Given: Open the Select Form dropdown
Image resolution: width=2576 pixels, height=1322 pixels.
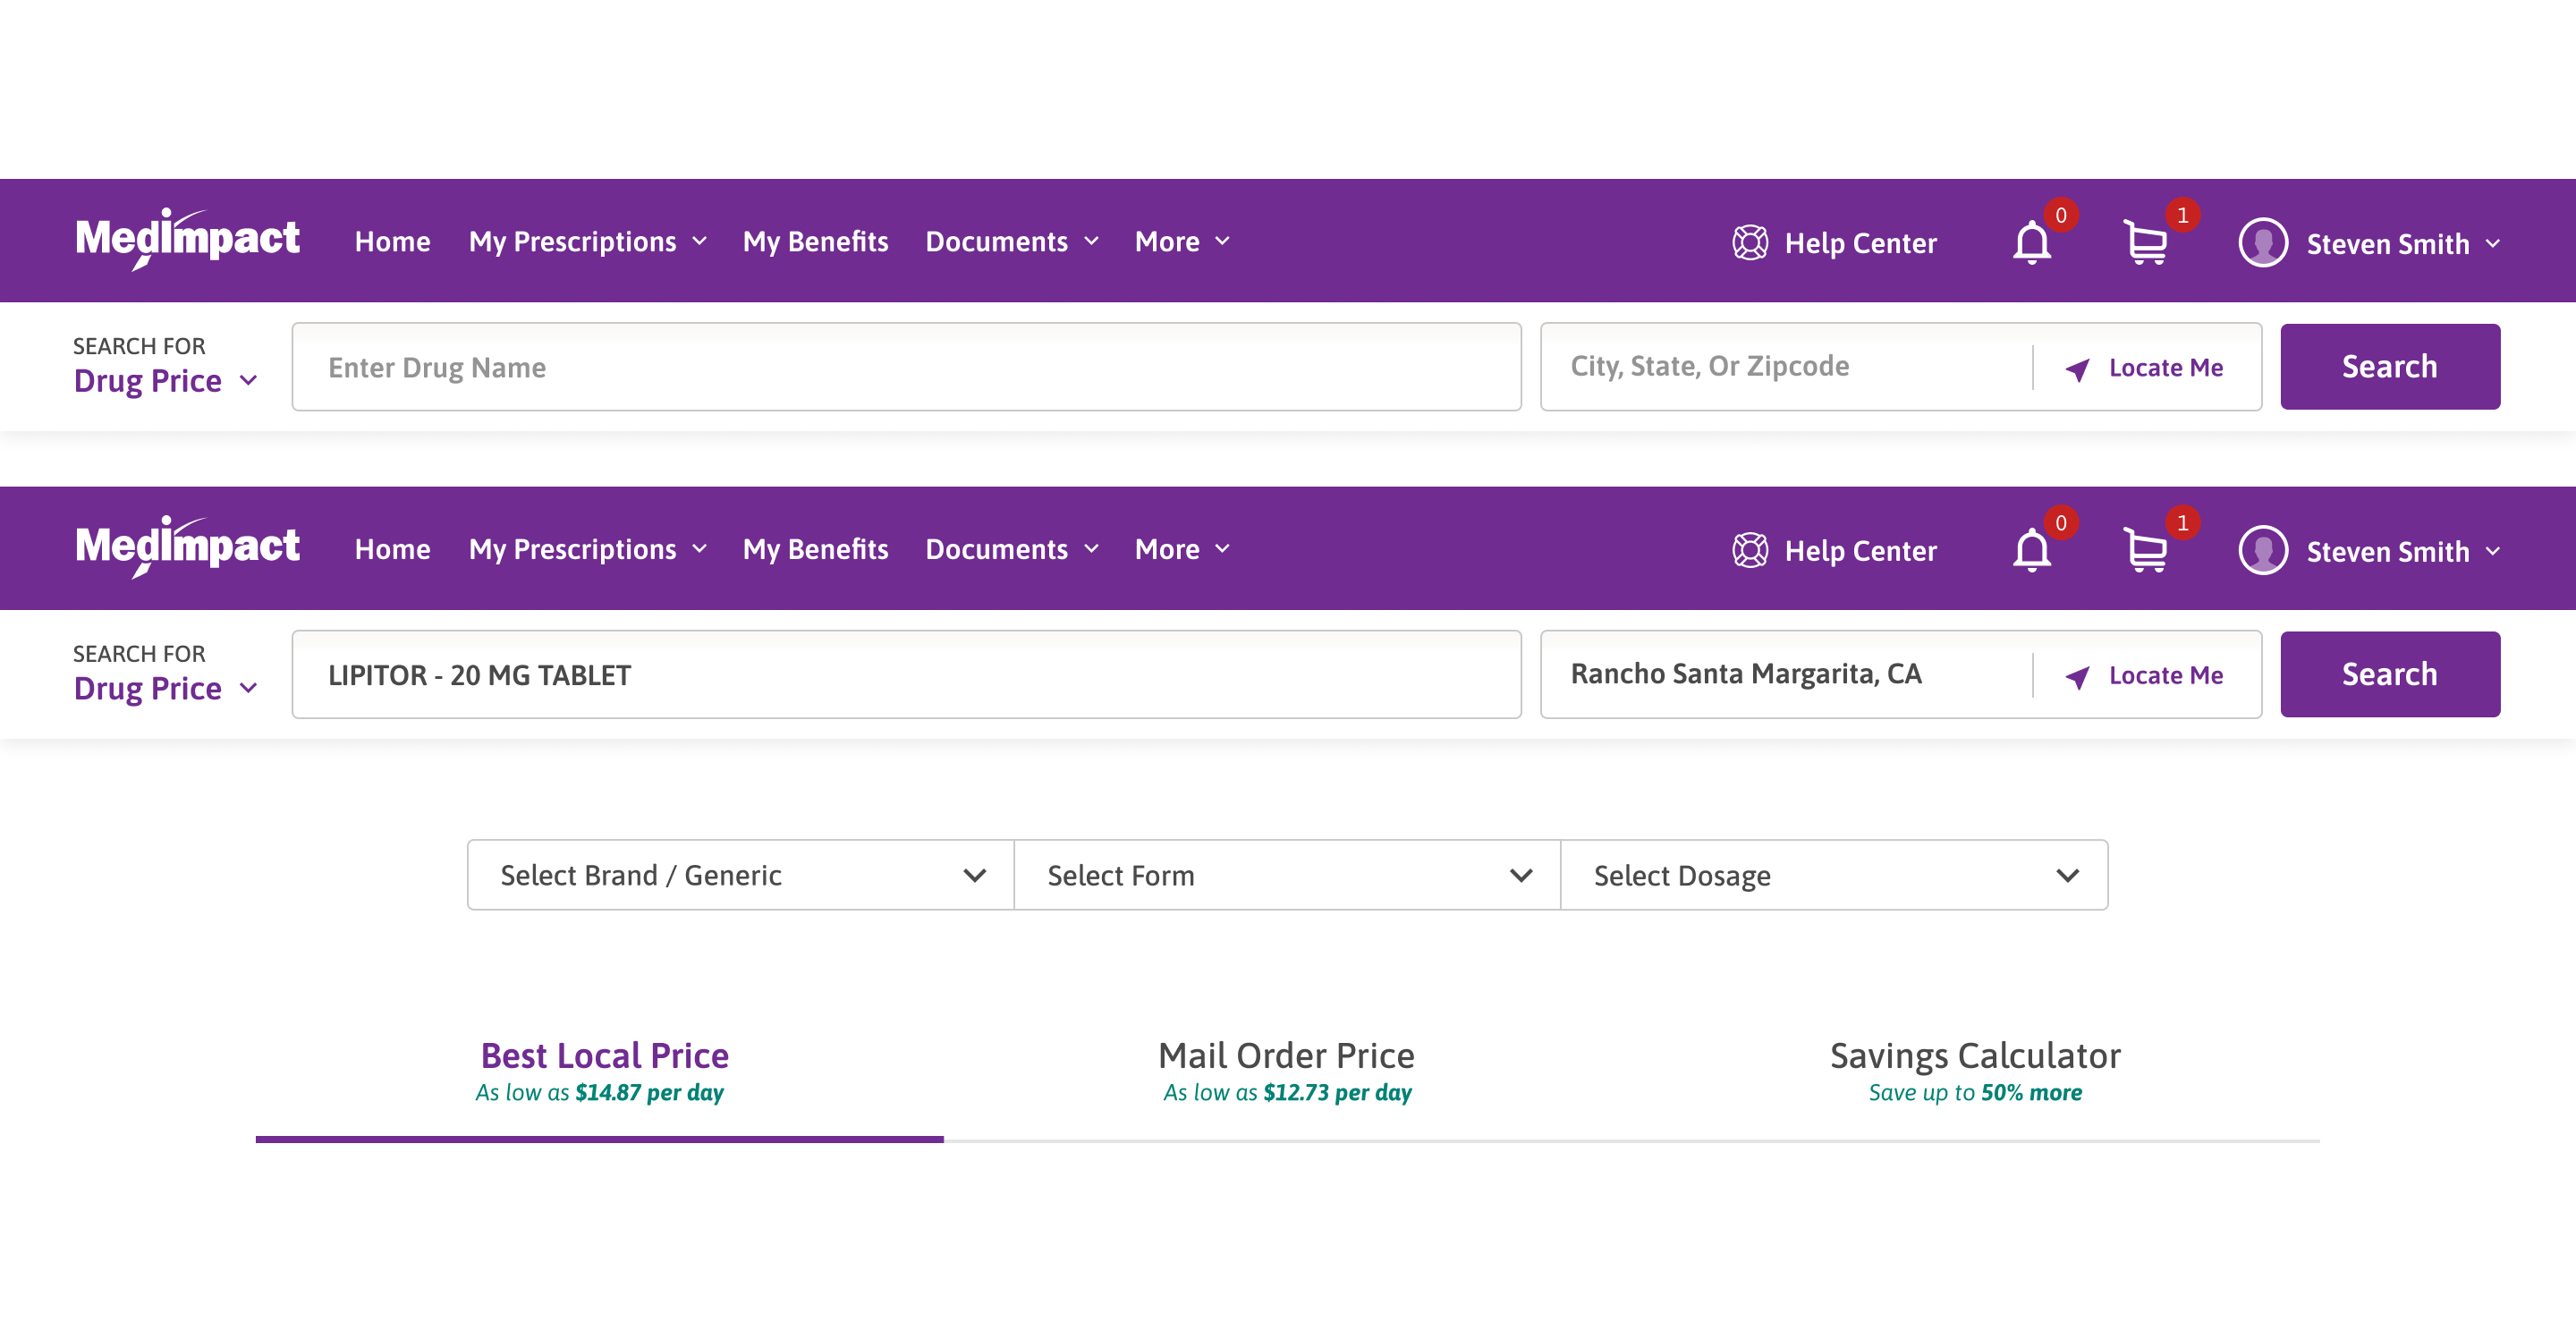Looking at the screenshot, I should point(1288,875).
